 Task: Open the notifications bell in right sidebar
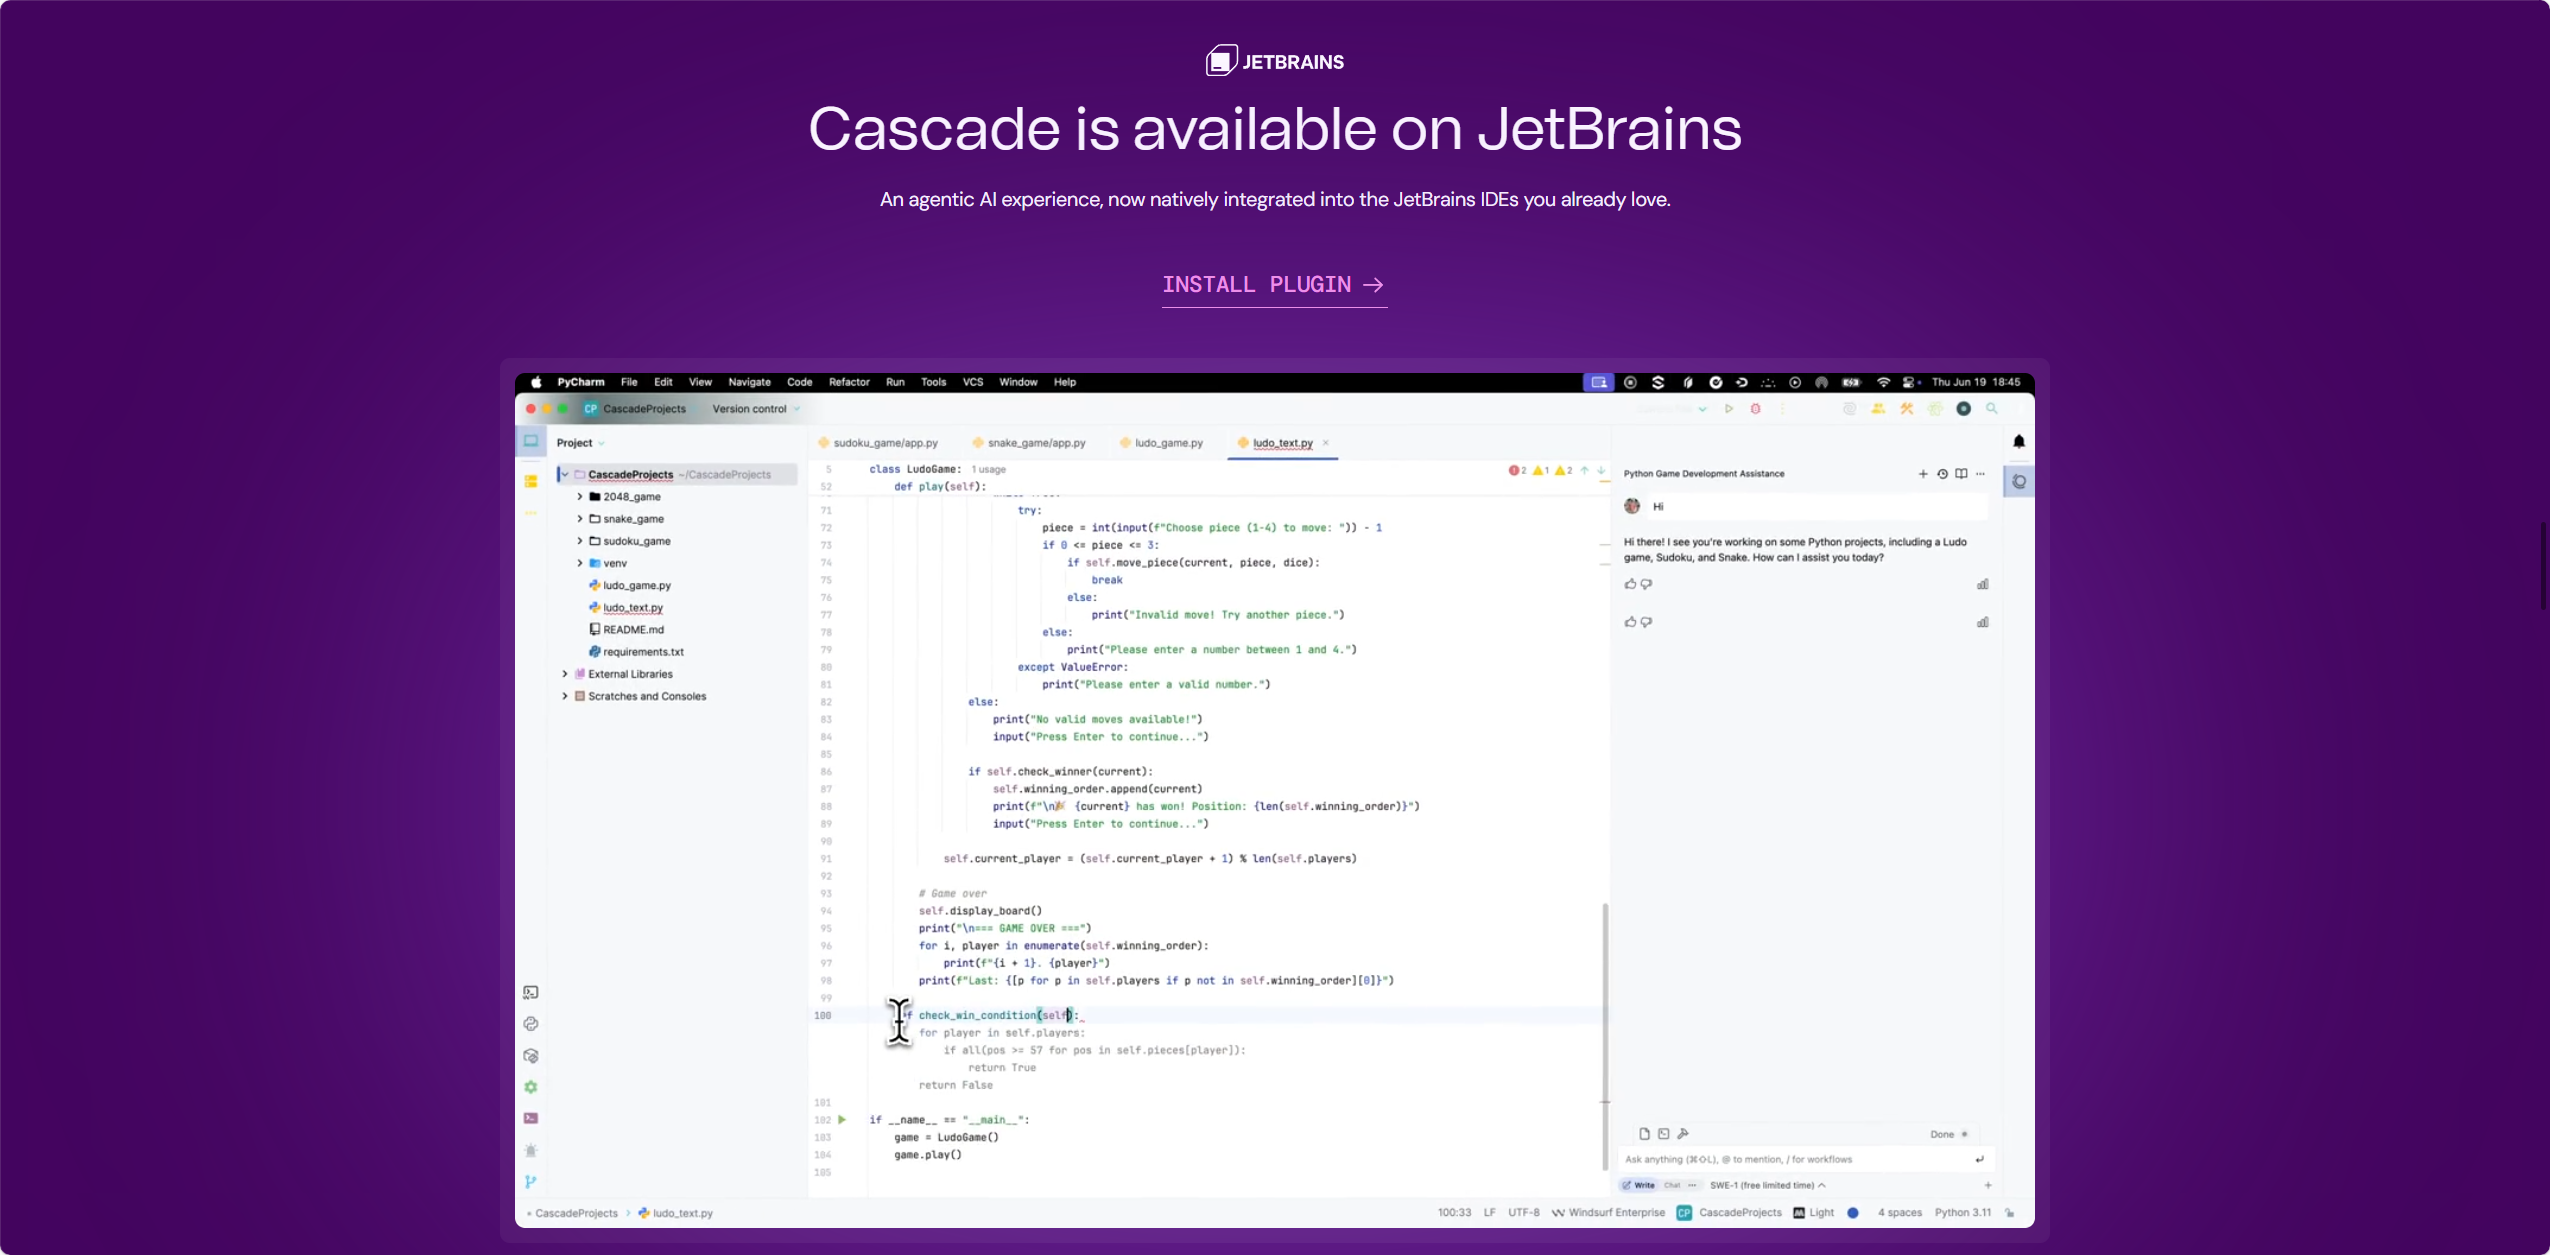click(2018, 441)
